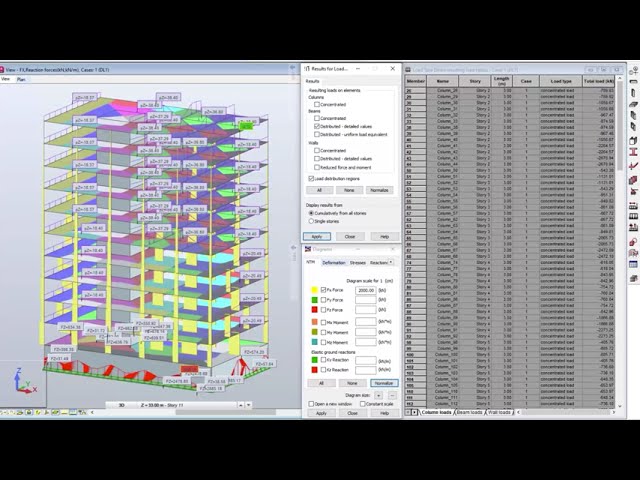Click Normalize button in Diagrams dialog
The width and height of the screenshot is (640, 480).
click(384, 383)
